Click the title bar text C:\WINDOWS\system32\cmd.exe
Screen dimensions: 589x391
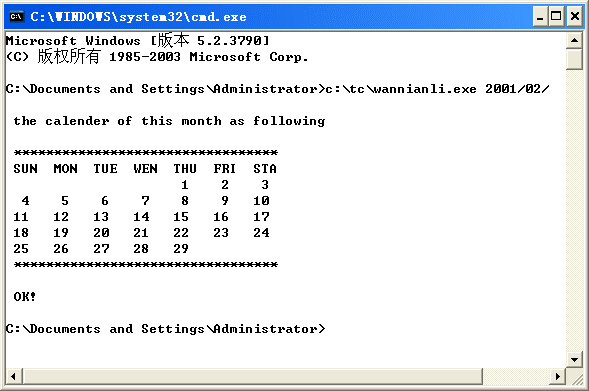coord(138,17)
